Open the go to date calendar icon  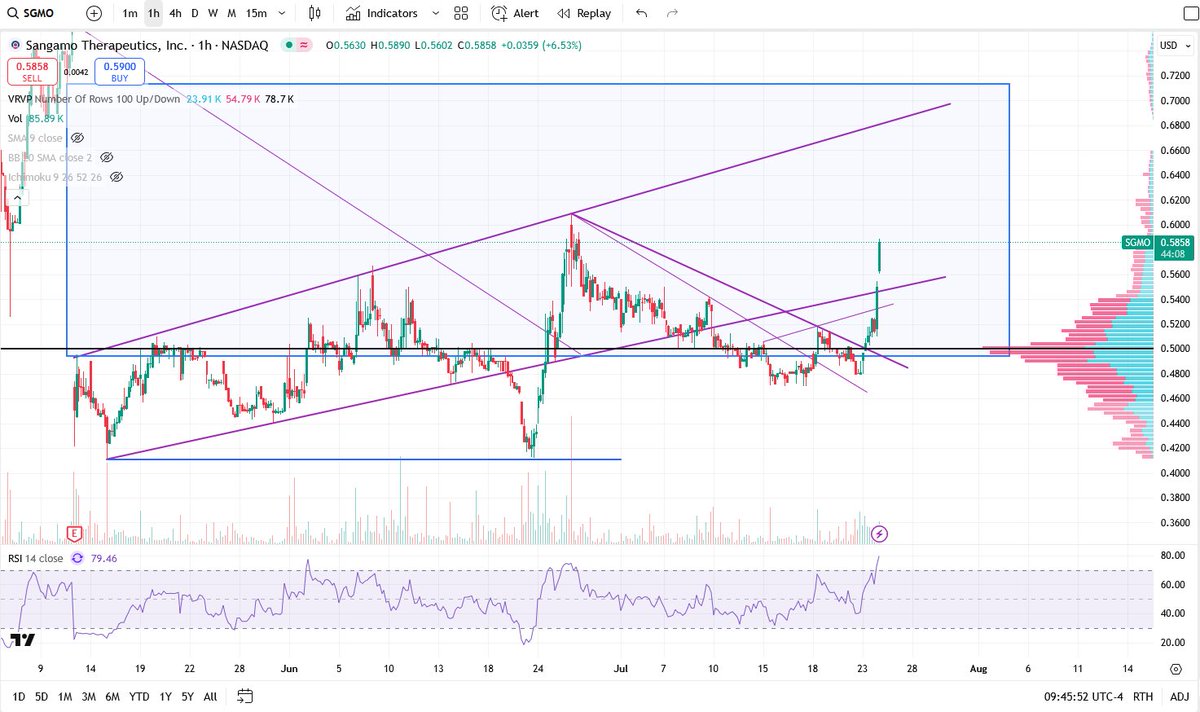coord(247,696)
